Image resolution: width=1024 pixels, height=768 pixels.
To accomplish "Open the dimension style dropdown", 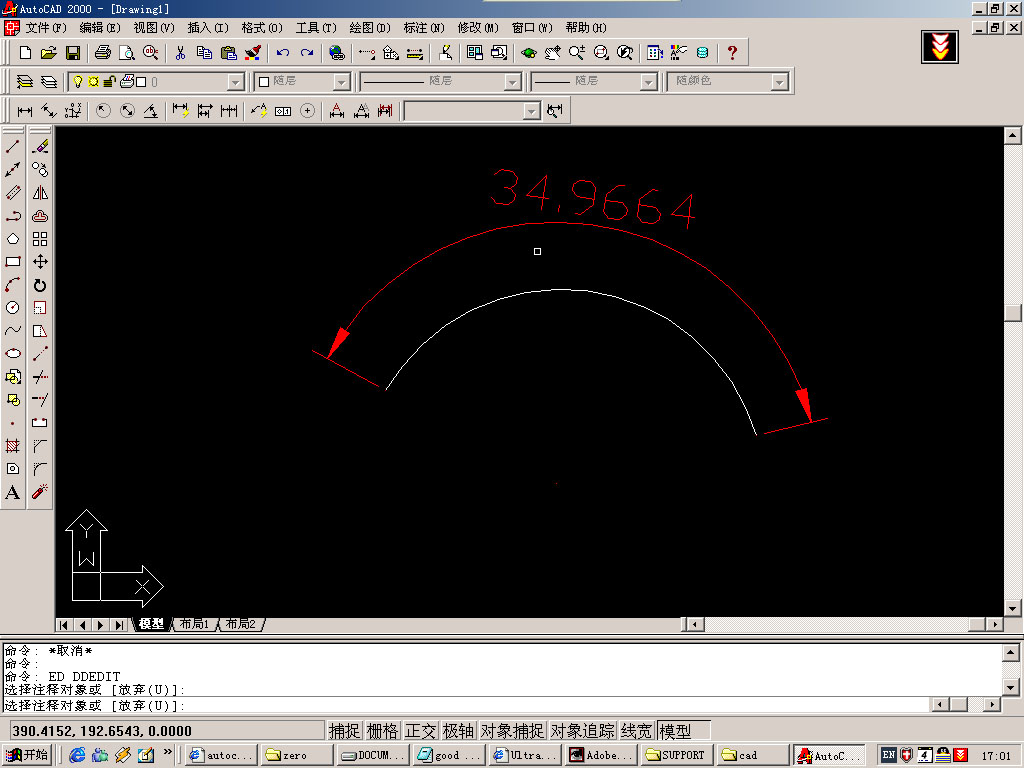I will (x=531, y=112).
